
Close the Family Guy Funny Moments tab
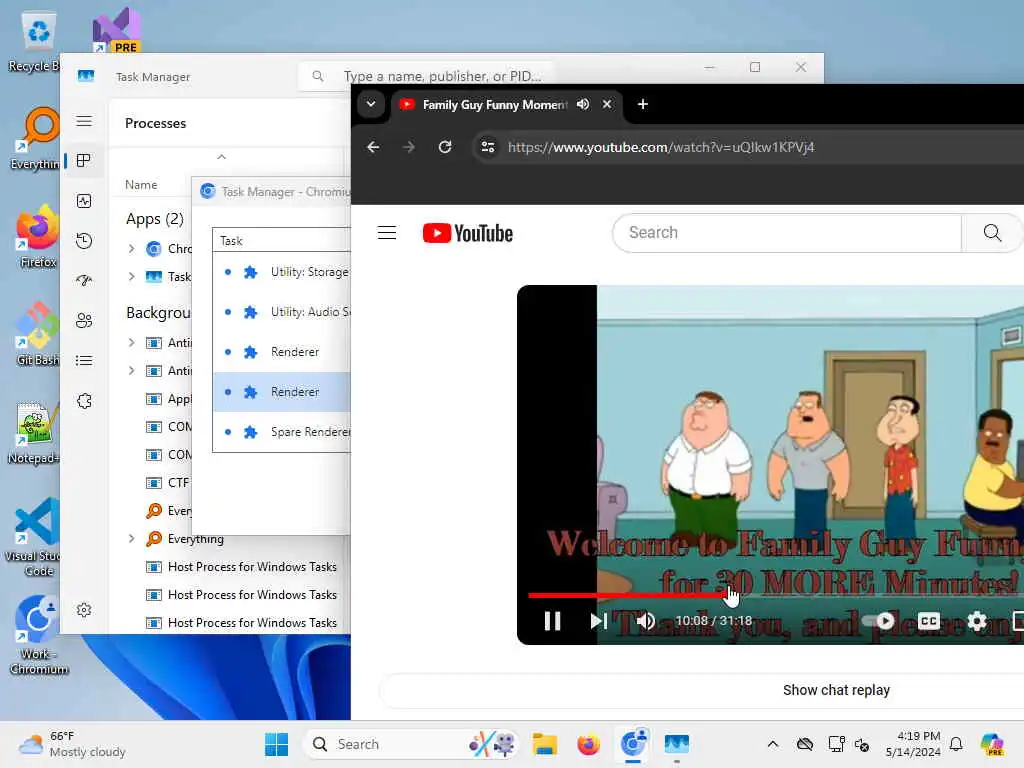point(607,104)
